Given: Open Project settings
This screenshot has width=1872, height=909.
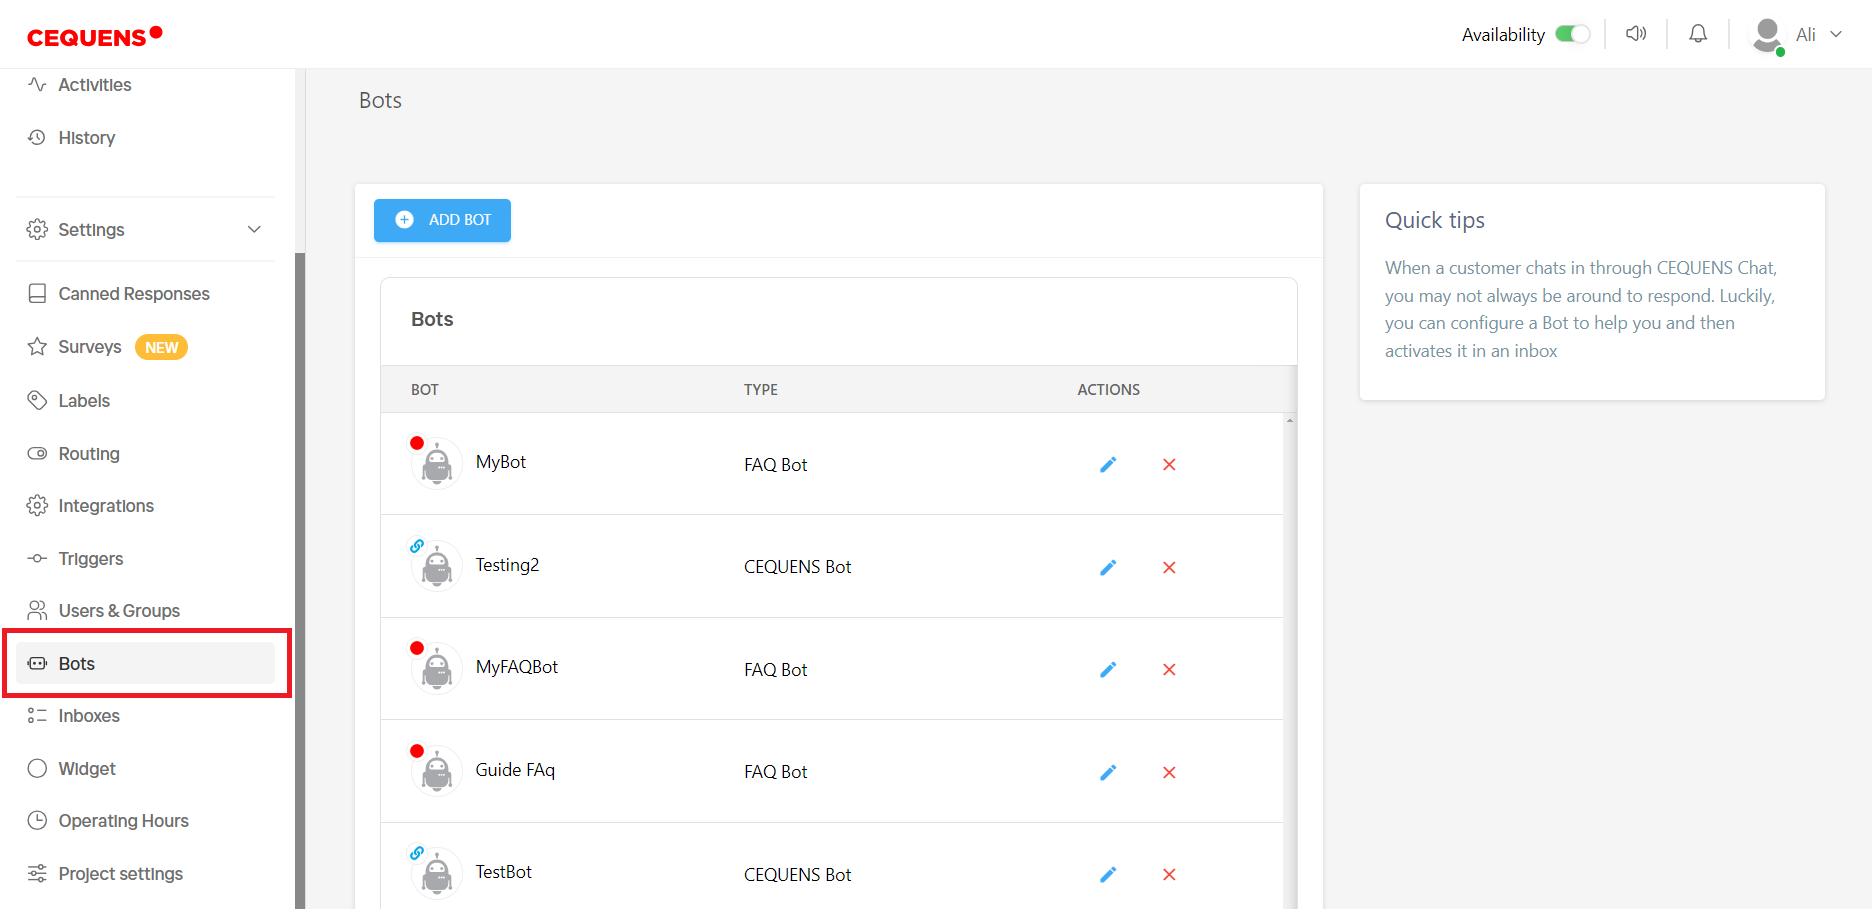Looking at the screenshot, I should click(121, 874).
